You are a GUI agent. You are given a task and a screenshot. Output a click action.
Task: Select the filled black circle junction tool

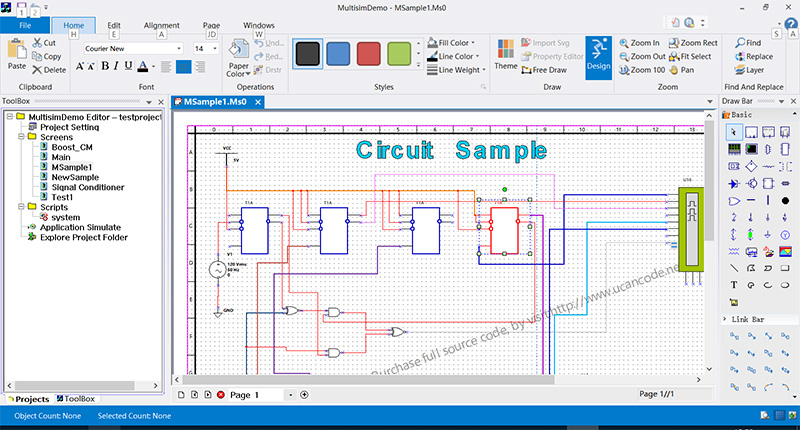785,200
